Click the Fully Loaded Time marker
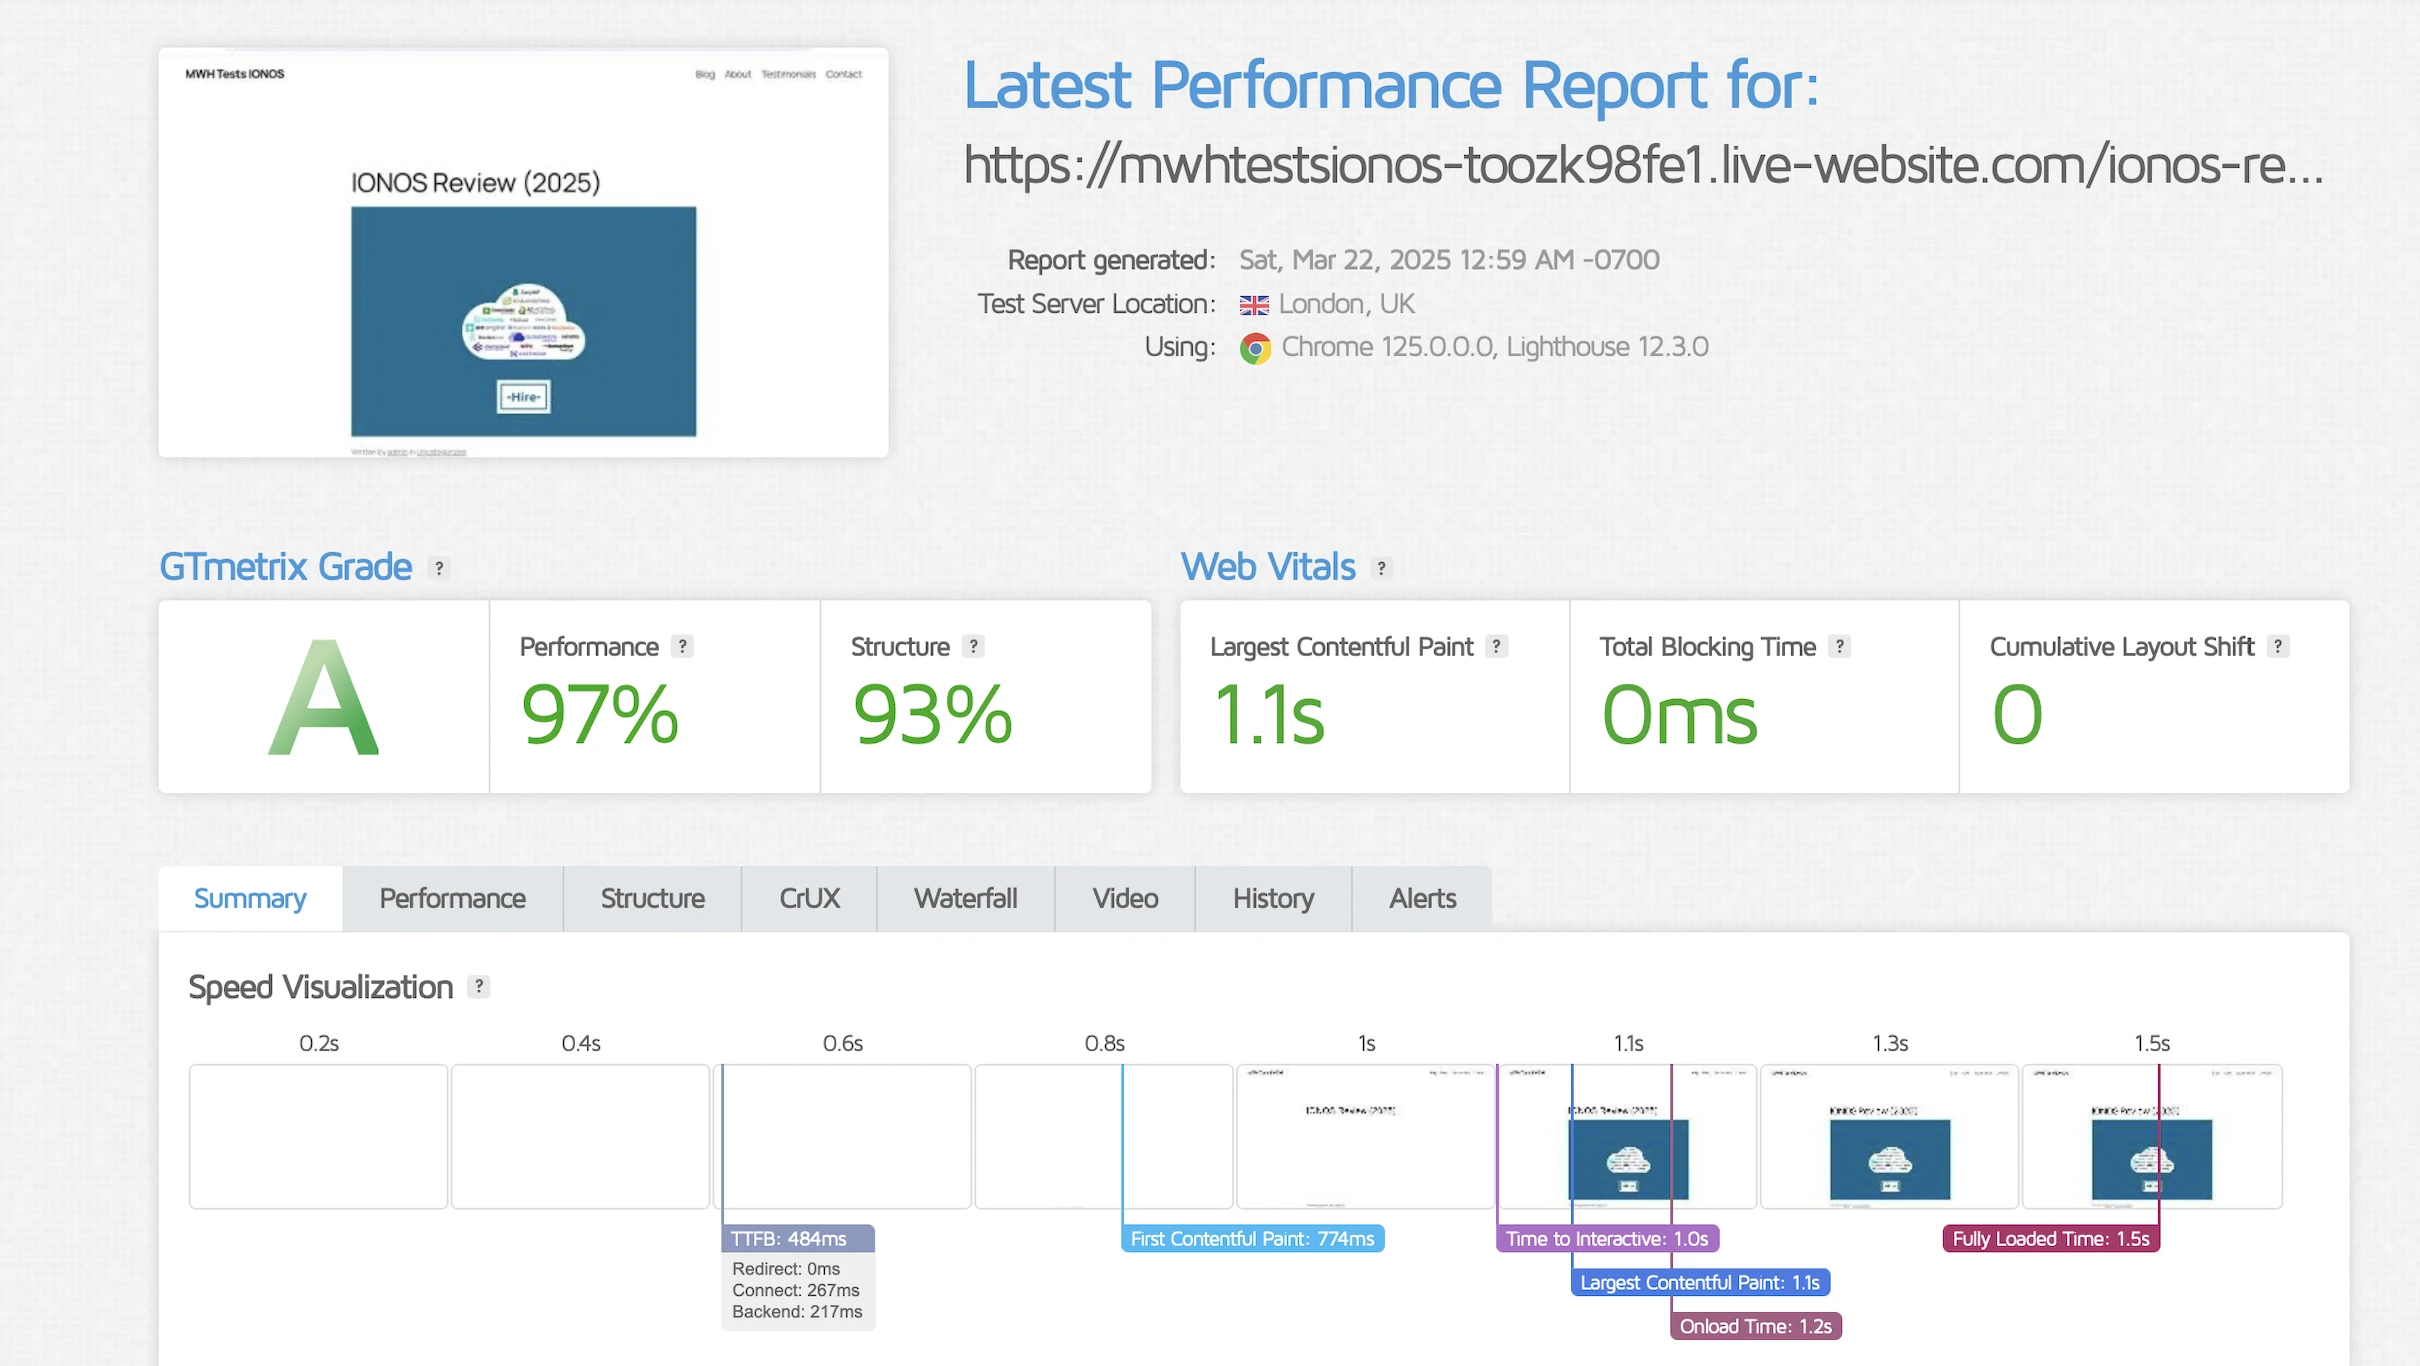 (2050, 1239)
